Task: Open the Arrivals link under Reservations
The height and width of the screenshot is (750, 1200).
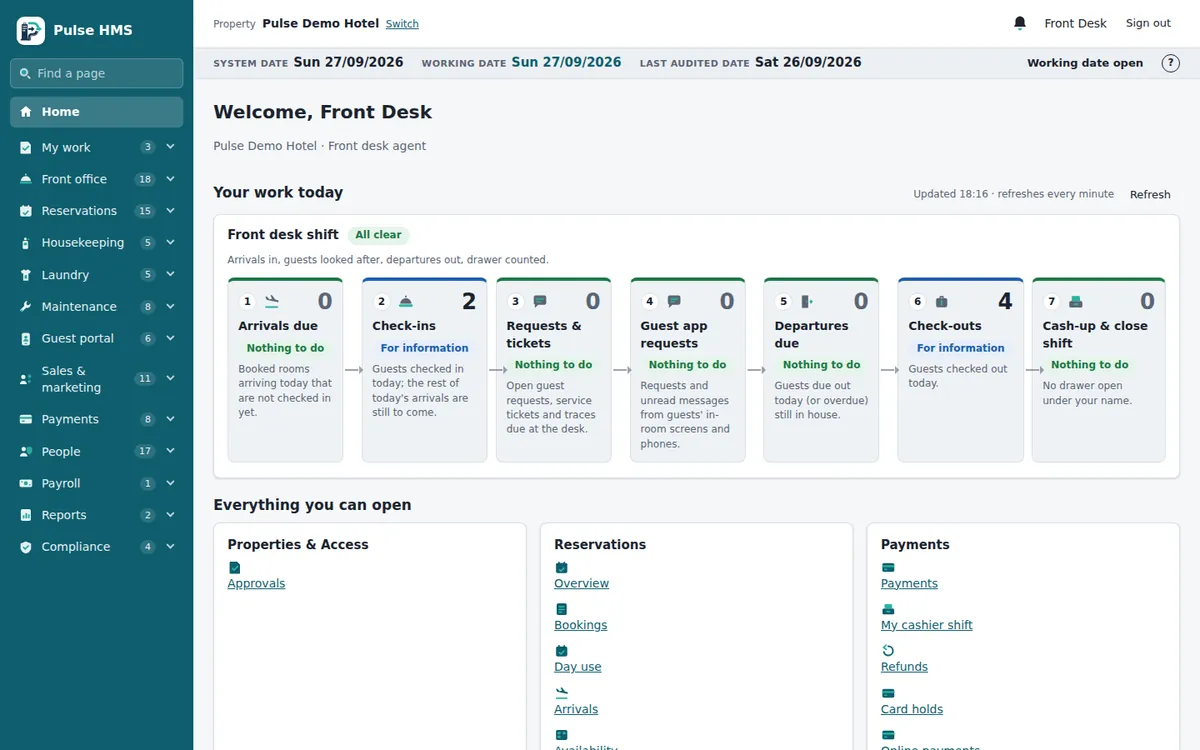Action: (576, 710)
